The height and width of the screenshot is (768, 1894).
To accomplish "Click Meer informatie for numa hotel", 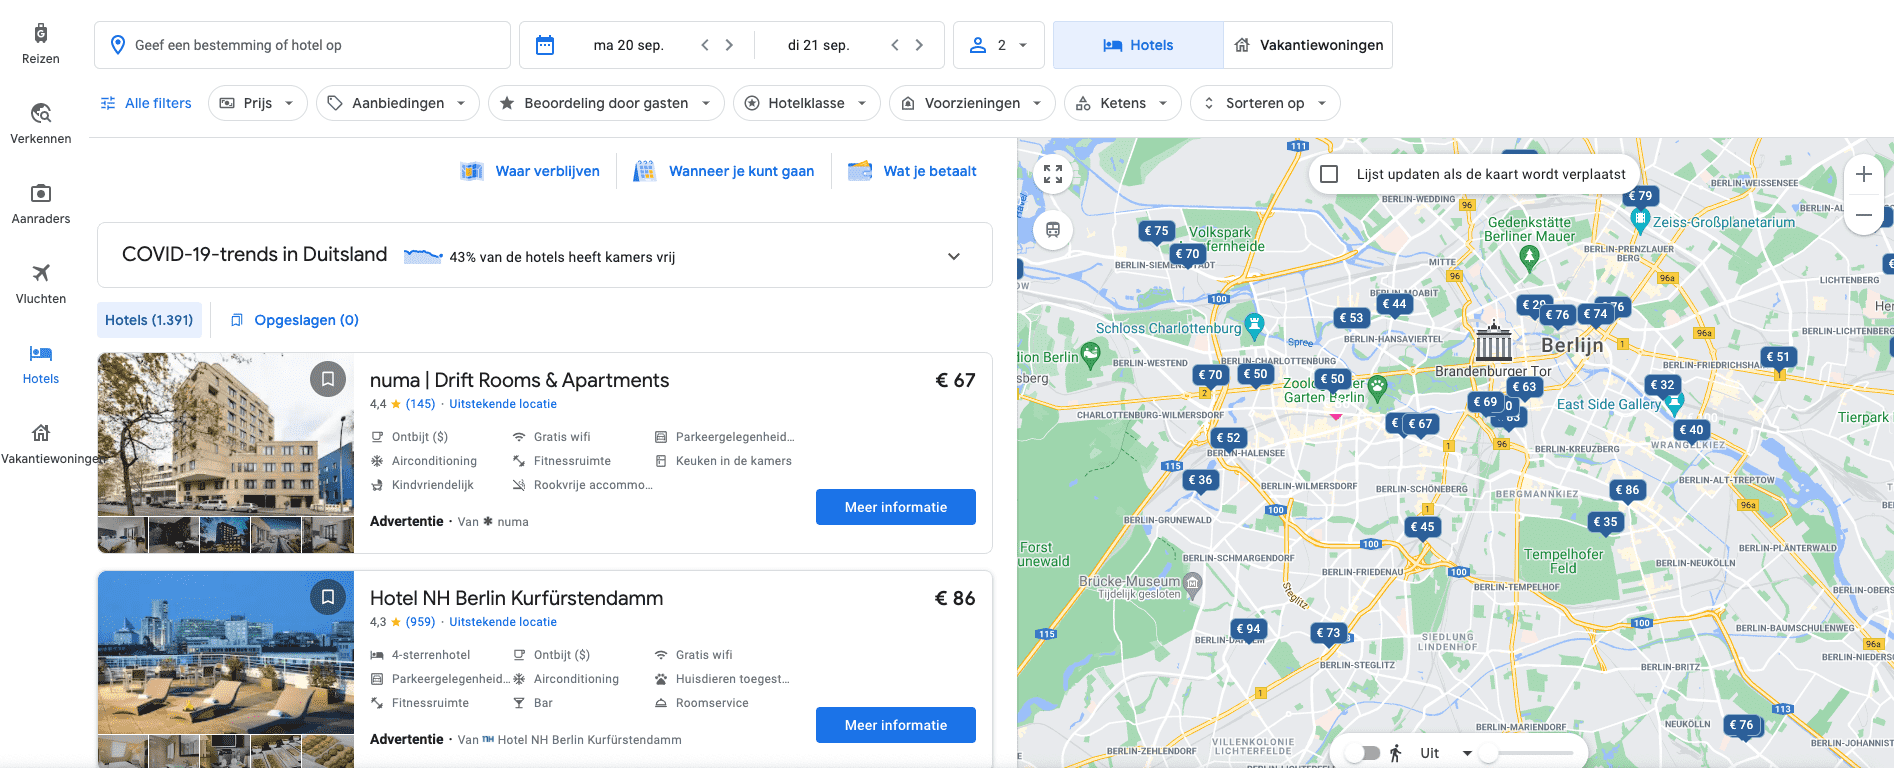I will [x=896, y=507].
